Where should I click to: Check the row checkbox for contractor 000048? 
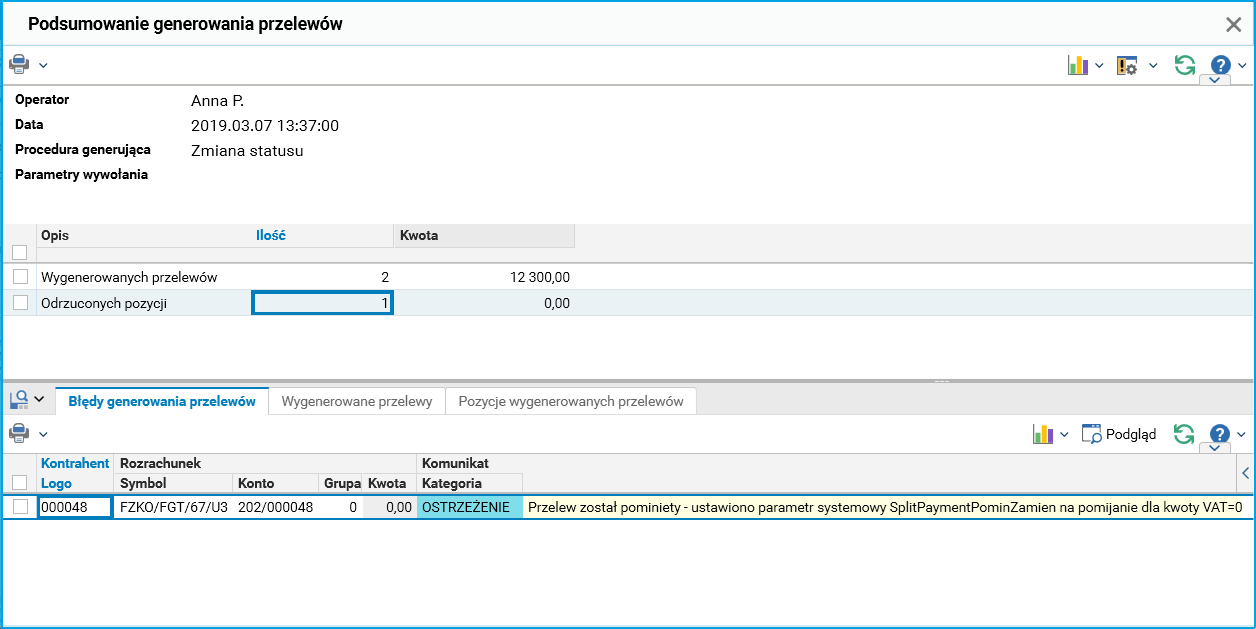pyautogui.click(x=20, y=507)
